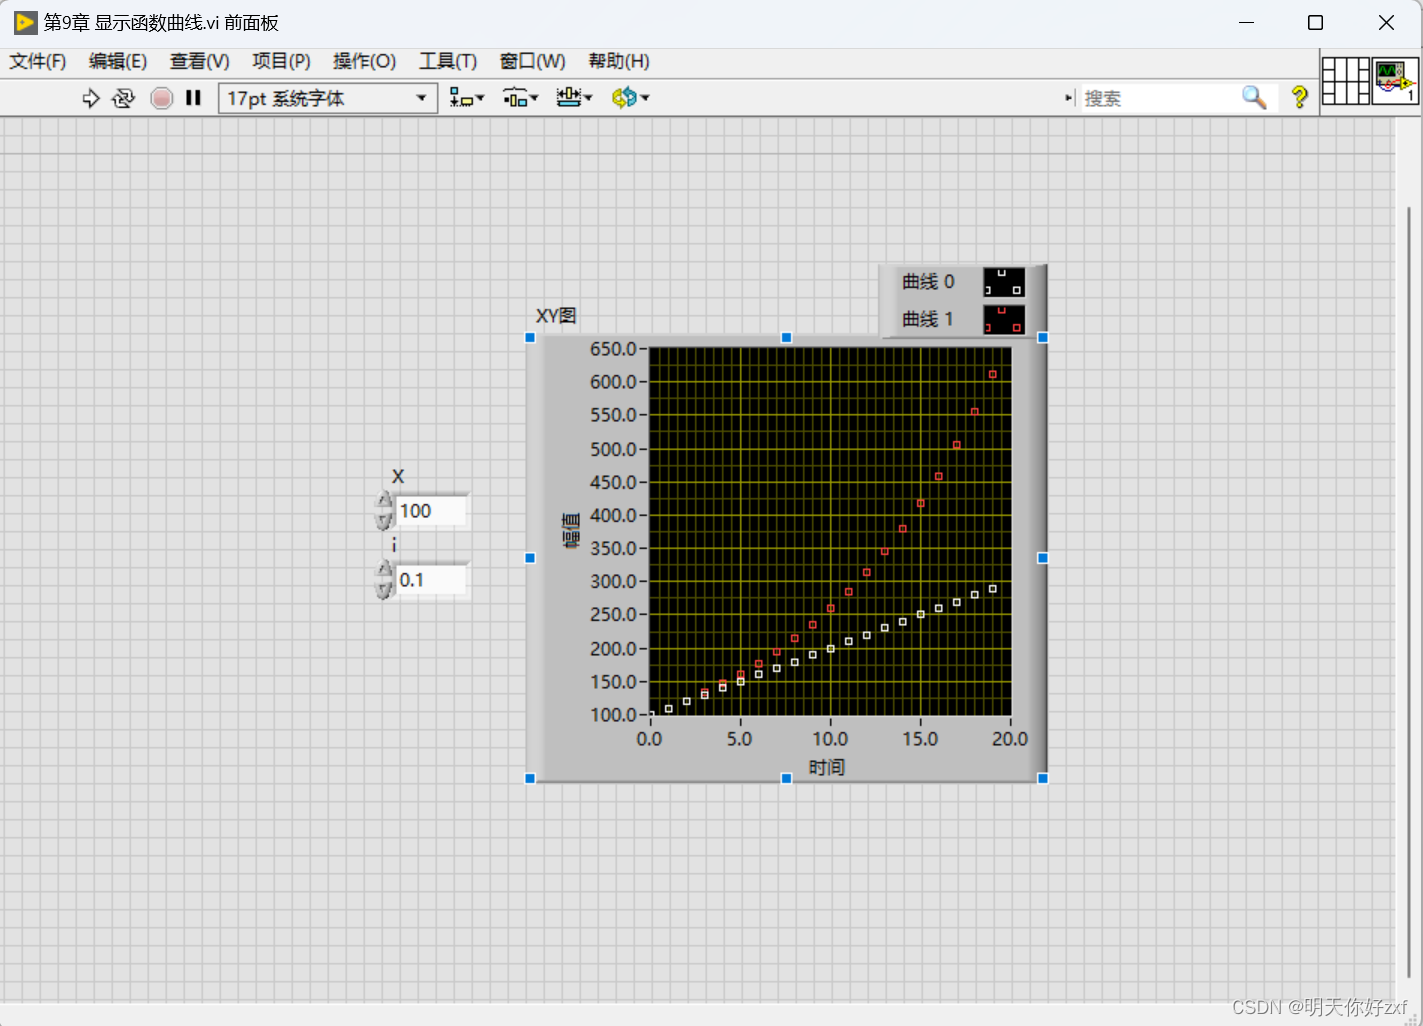Pause VI execution

[x=193, y=97]
